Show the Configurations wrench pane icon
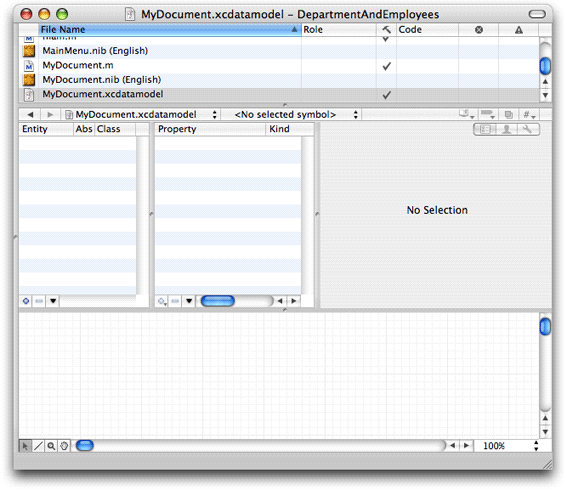567x493 pixels. click(528, 129)
